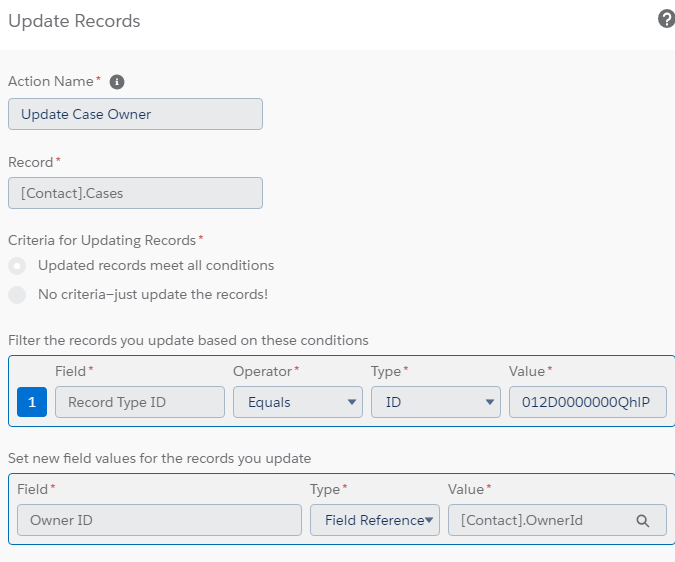Click the 'Set new field values' section label
Viewport: 675px width, 562px height.
[x=159, y=458]
